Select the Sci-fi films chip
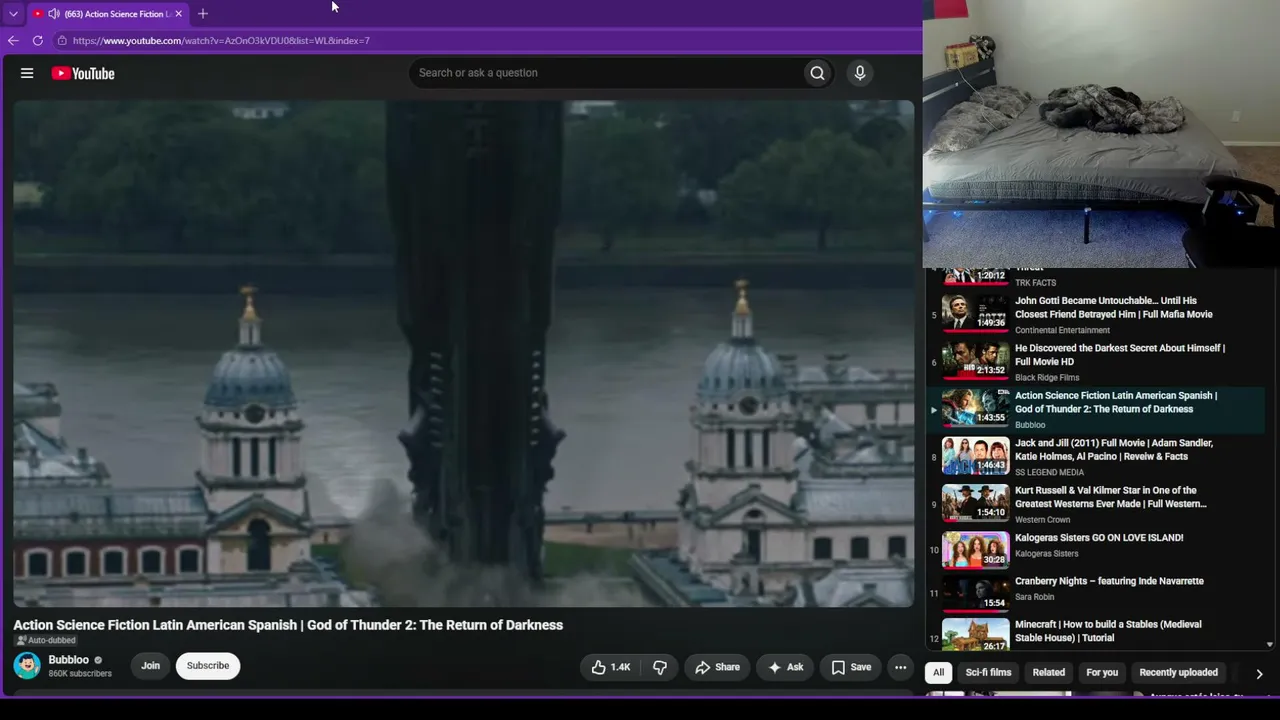The image size is (1280, 720). (x=988, y=673)
